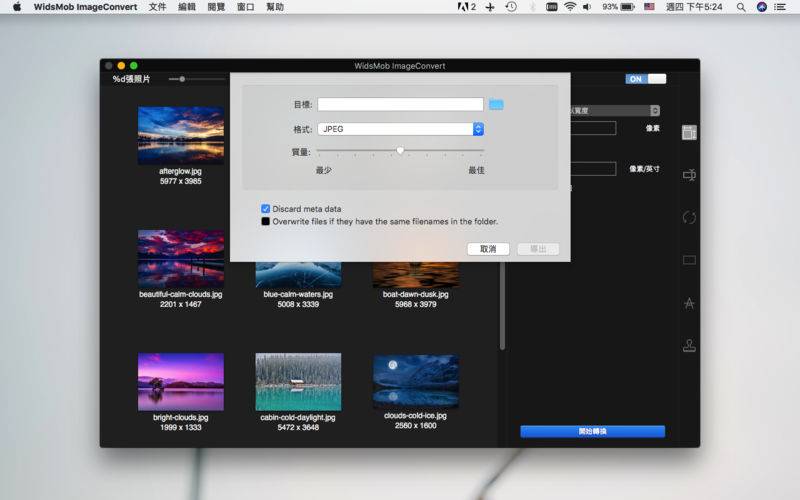Open the Apple menu

pyautogui.click(x=16, y=7)
